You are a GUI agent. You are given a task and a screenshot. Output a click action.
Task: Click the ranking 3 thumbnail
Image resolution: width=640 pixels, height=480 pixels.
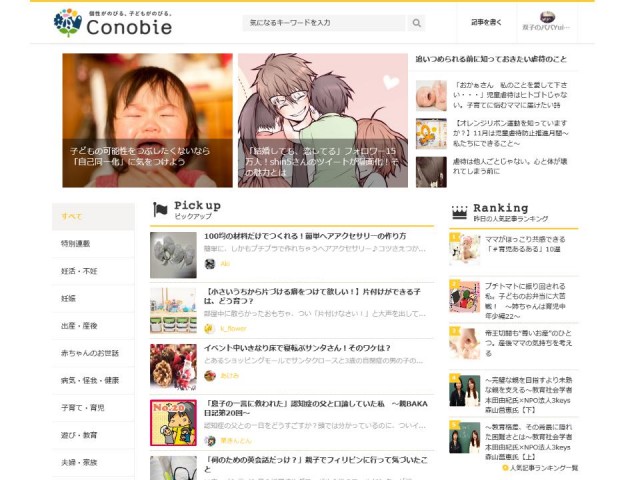click(464, 343)
